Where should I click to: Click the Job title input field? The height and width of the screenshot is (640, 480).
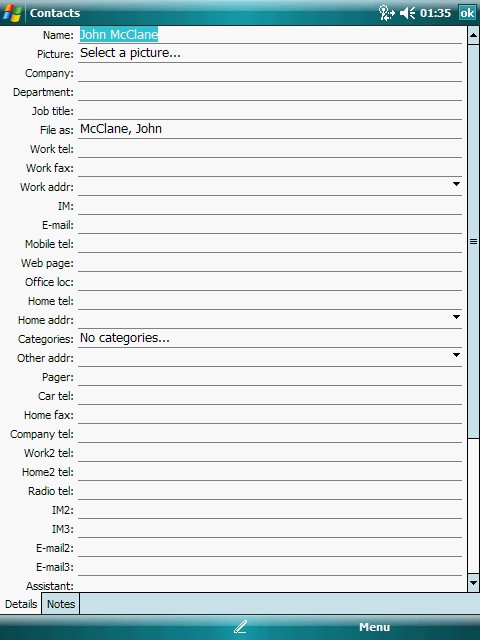coord(270,111)
